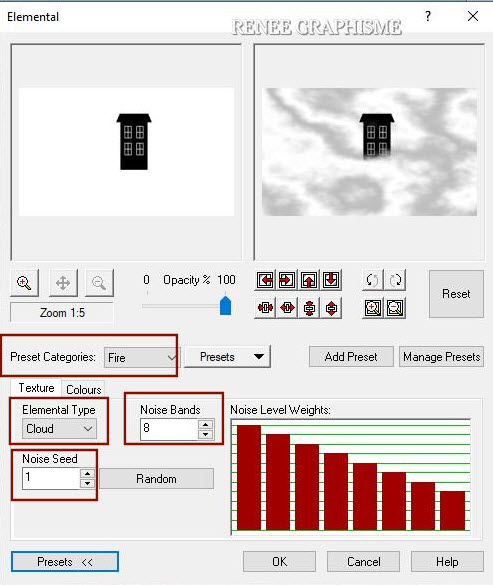Select the Texture tab
The height and width of the screenshot is (585, 493).
coord(36,388)
